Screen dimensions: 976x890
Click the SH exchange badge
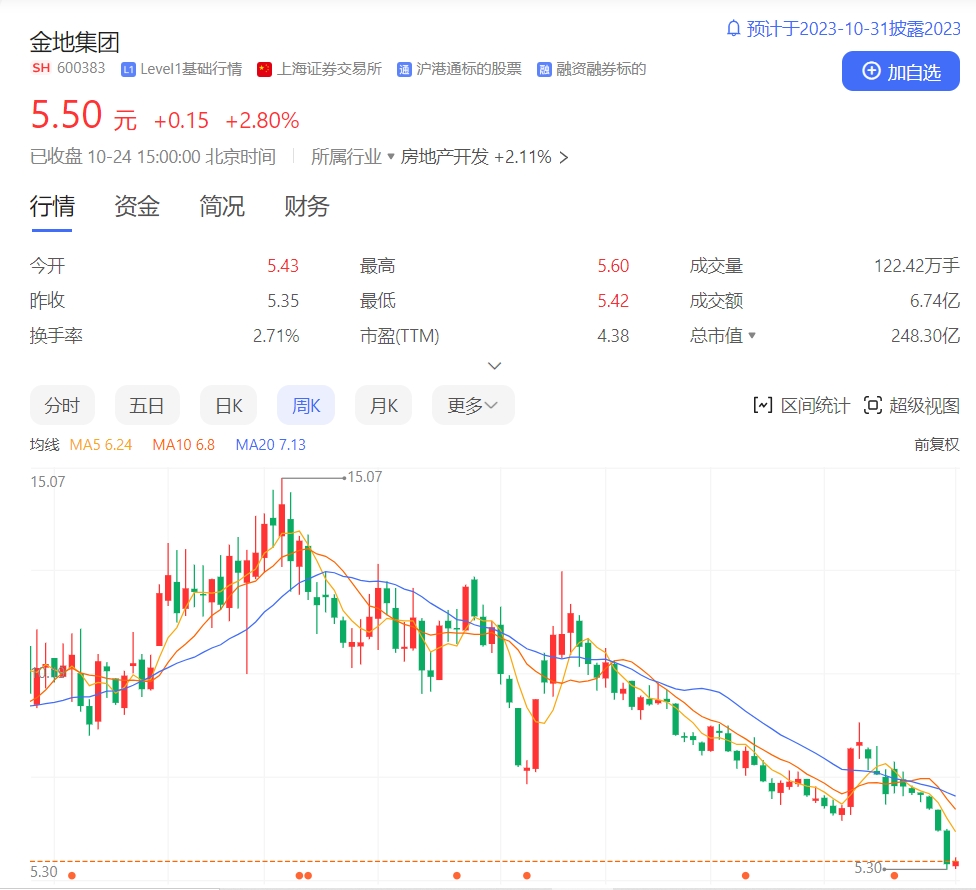41,68
